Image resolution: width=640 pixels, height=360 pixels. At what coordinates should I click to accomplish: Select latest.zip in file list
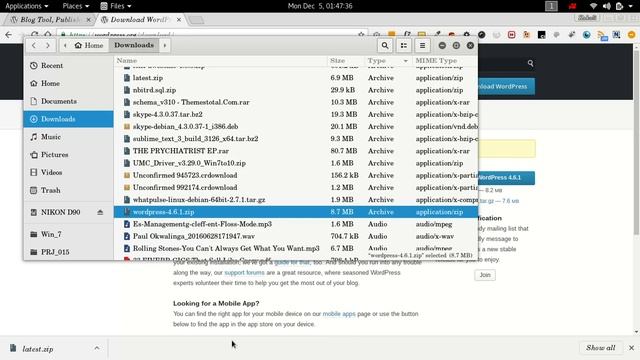pyautogui.click(x=296, y=78)
